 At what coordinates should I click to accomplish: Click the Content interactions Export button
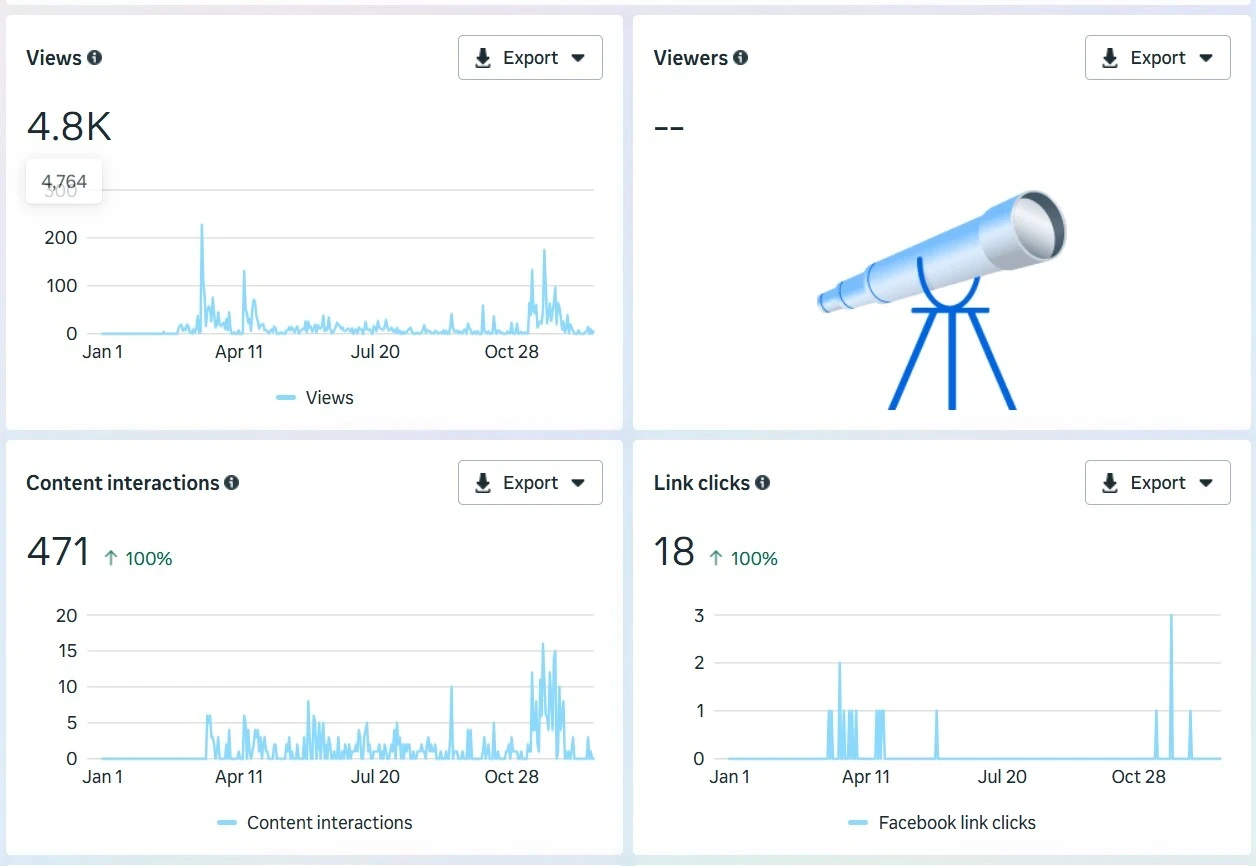click(530, 482)
